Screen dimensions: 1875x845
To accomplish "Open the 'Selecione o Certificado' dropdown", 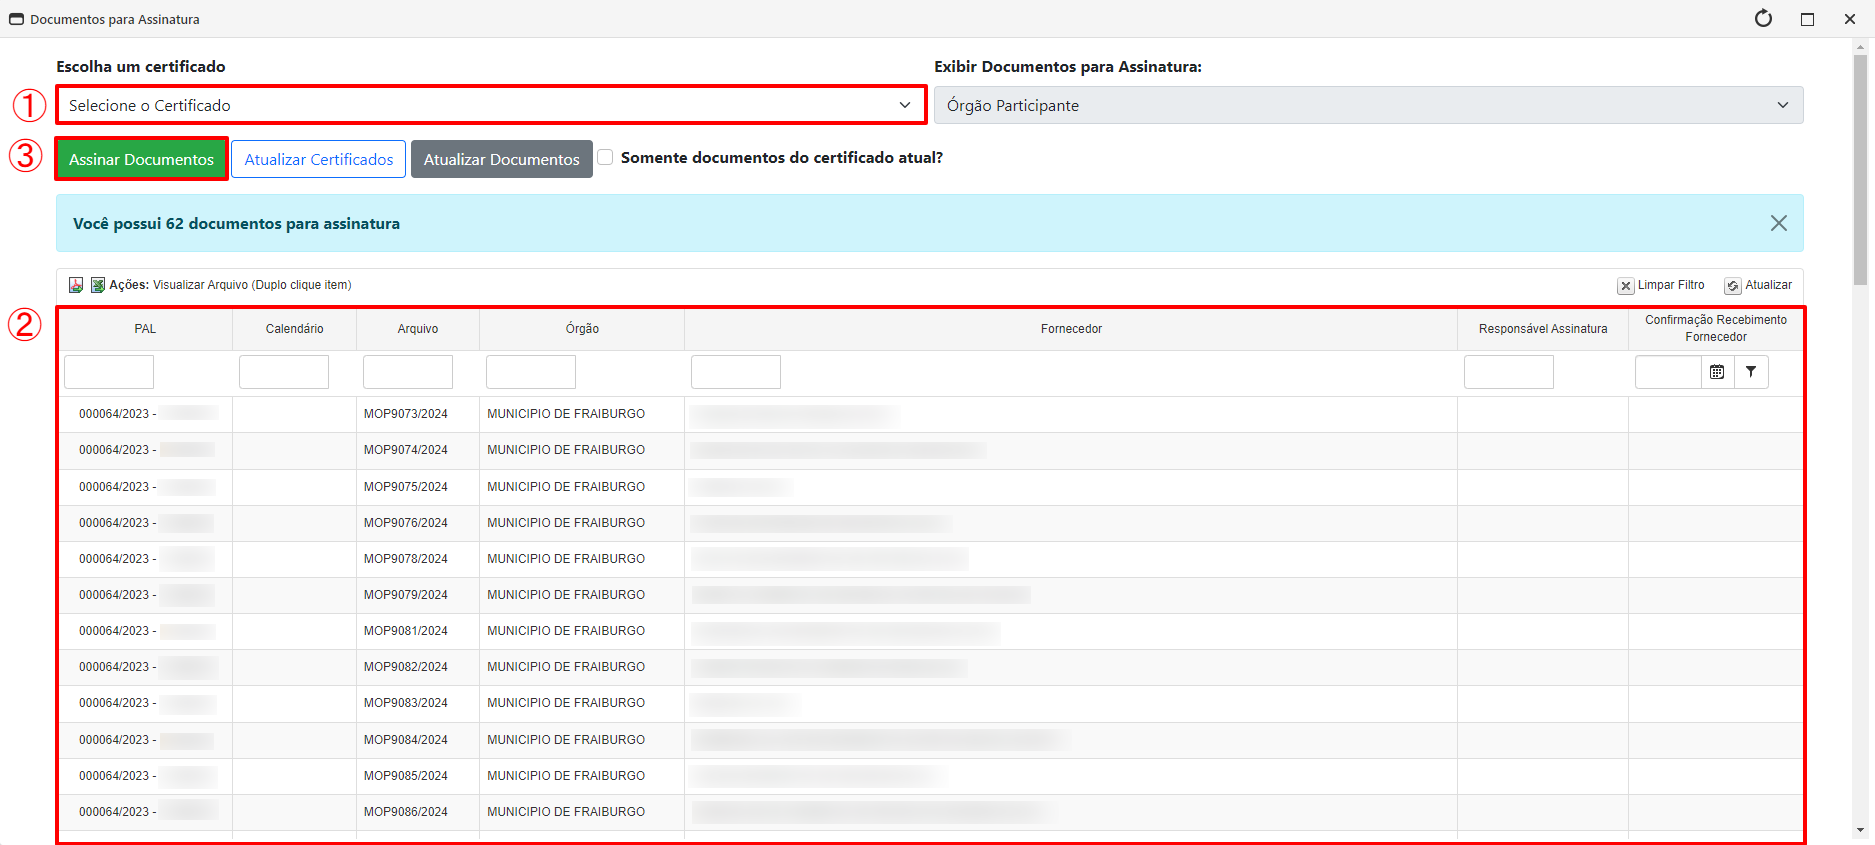I will [x=491, y=105].
